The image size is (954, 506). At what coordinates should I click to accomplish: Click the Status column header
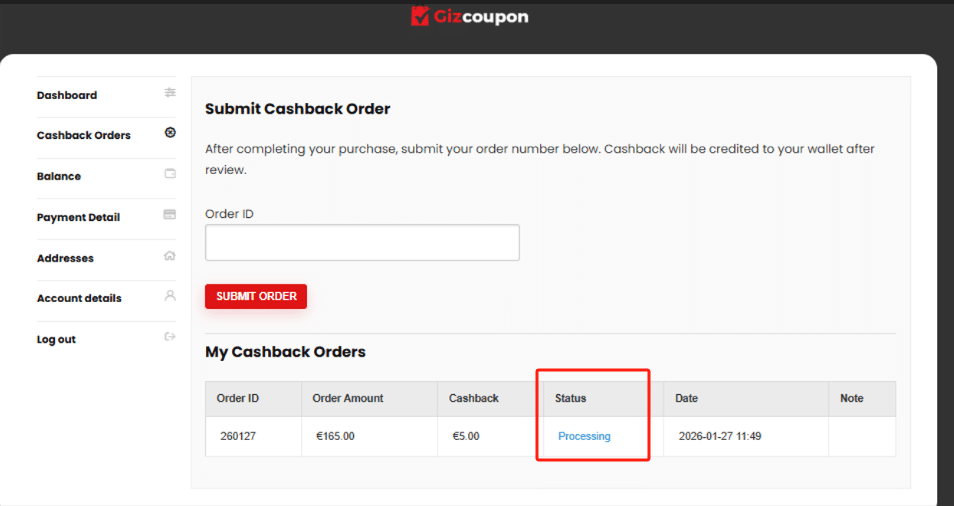coord(570,398)
